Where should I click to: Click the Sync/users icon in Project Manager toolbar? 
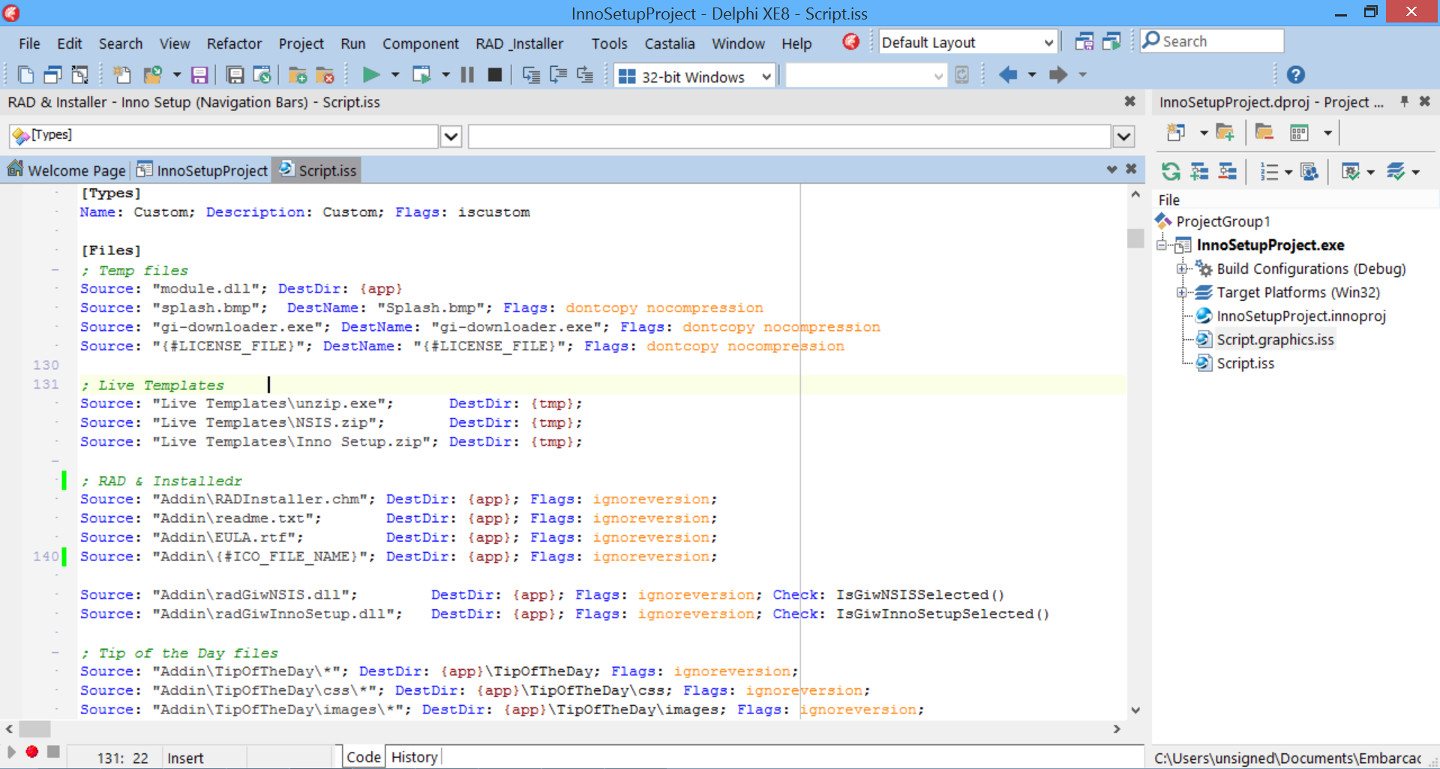click(x=1309, y=172)
